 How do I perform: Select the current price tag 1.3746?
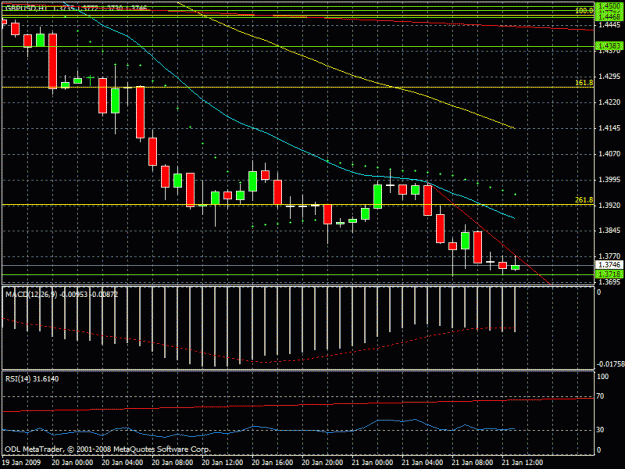[609, 265]
